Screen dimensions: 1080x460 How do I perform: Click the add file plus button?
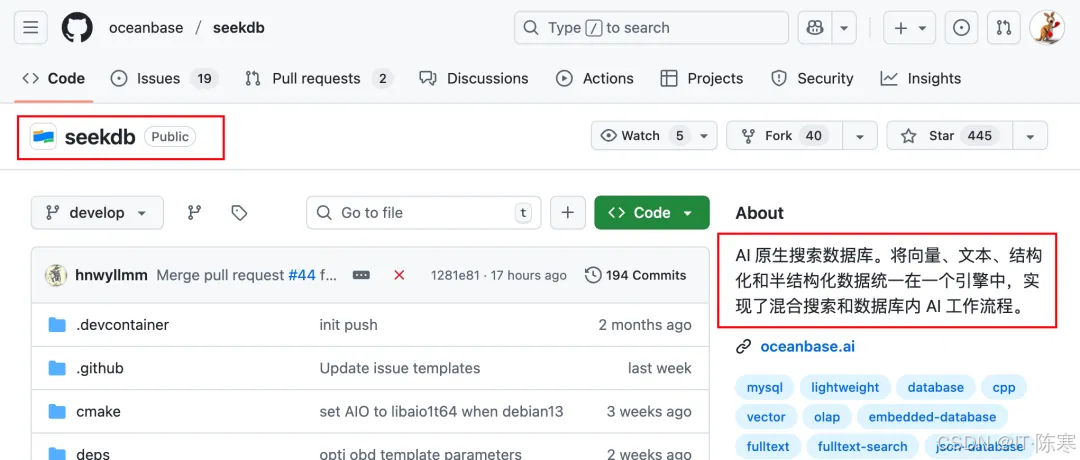pos(568,213)
